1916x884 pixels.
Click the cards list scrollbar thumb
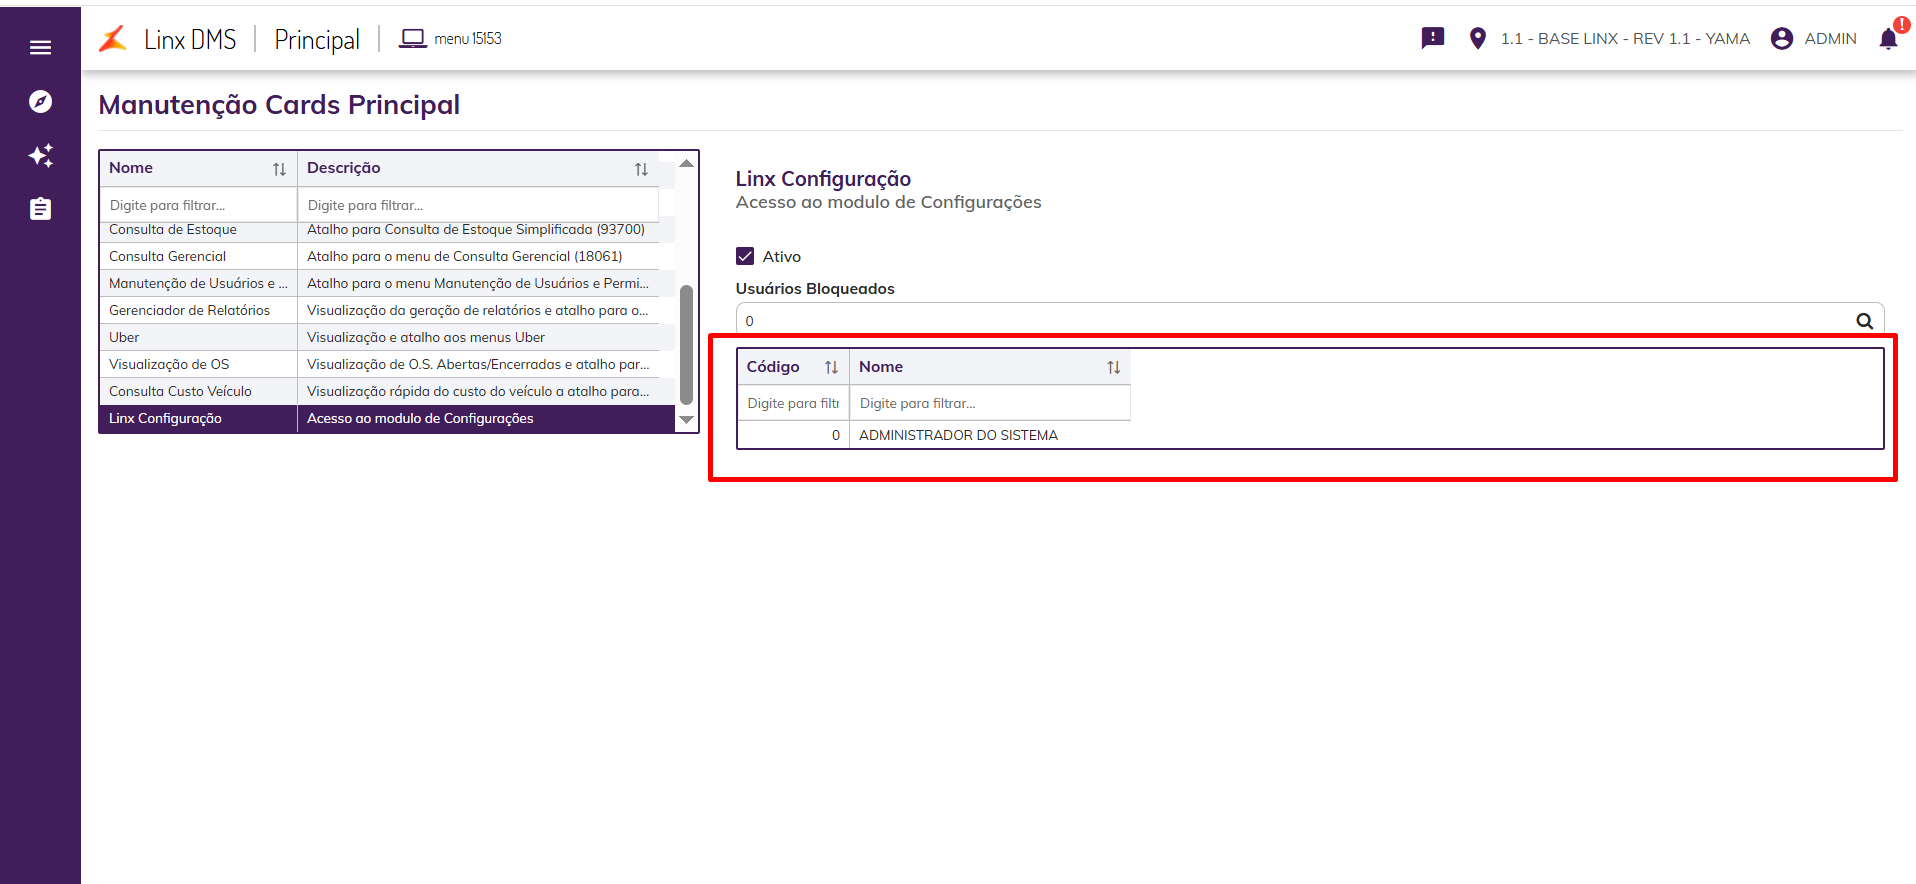[686, 345]
